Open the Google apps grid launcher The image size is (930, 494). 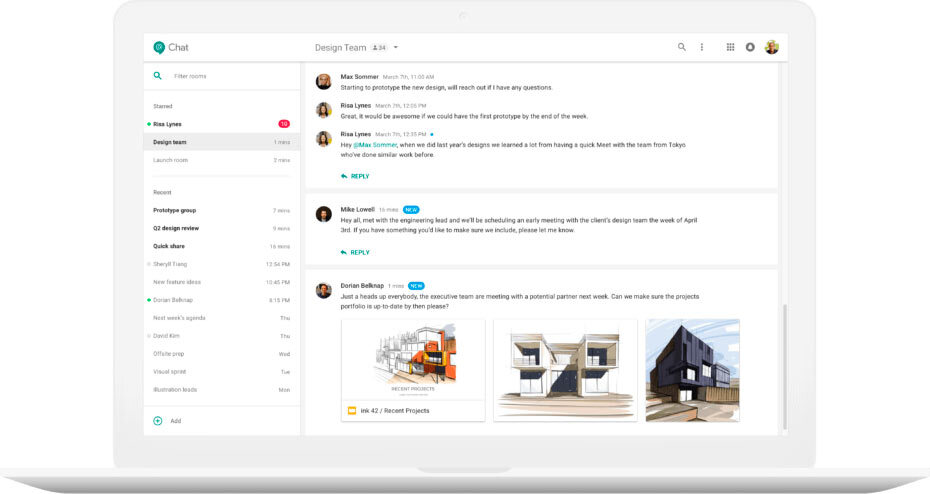730,47
